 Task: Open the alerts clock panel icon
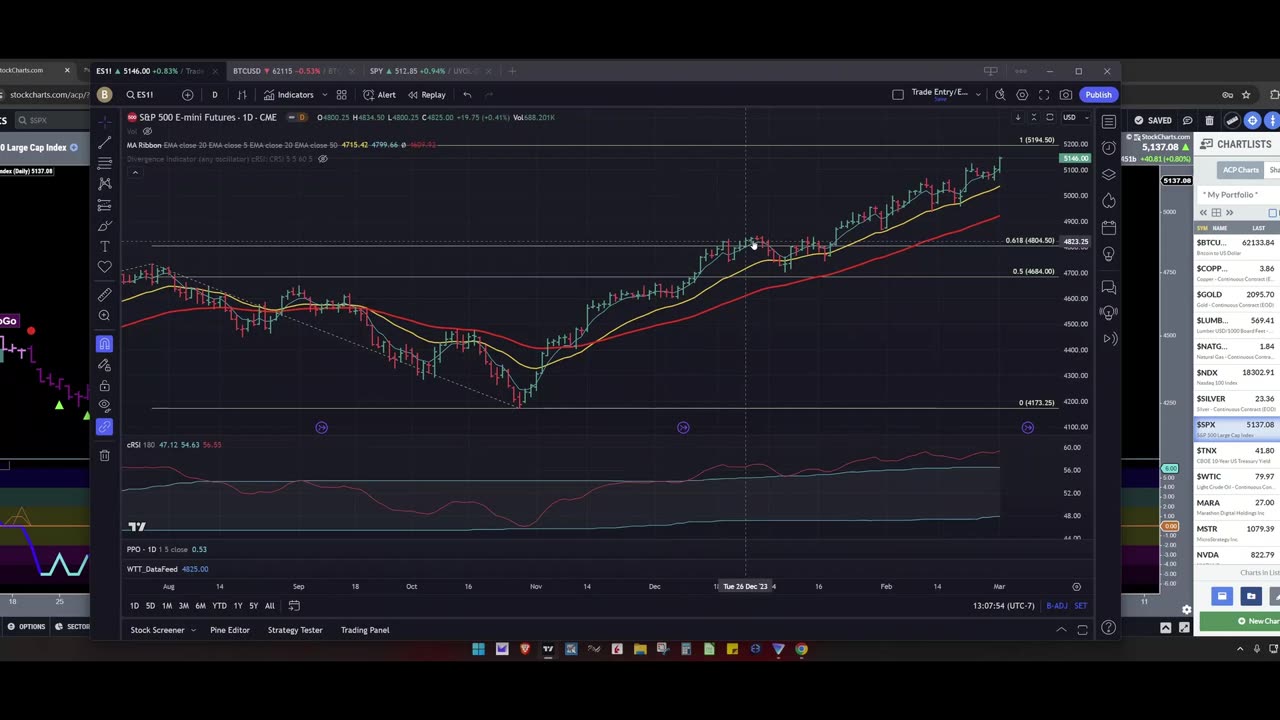[1108, 148]
